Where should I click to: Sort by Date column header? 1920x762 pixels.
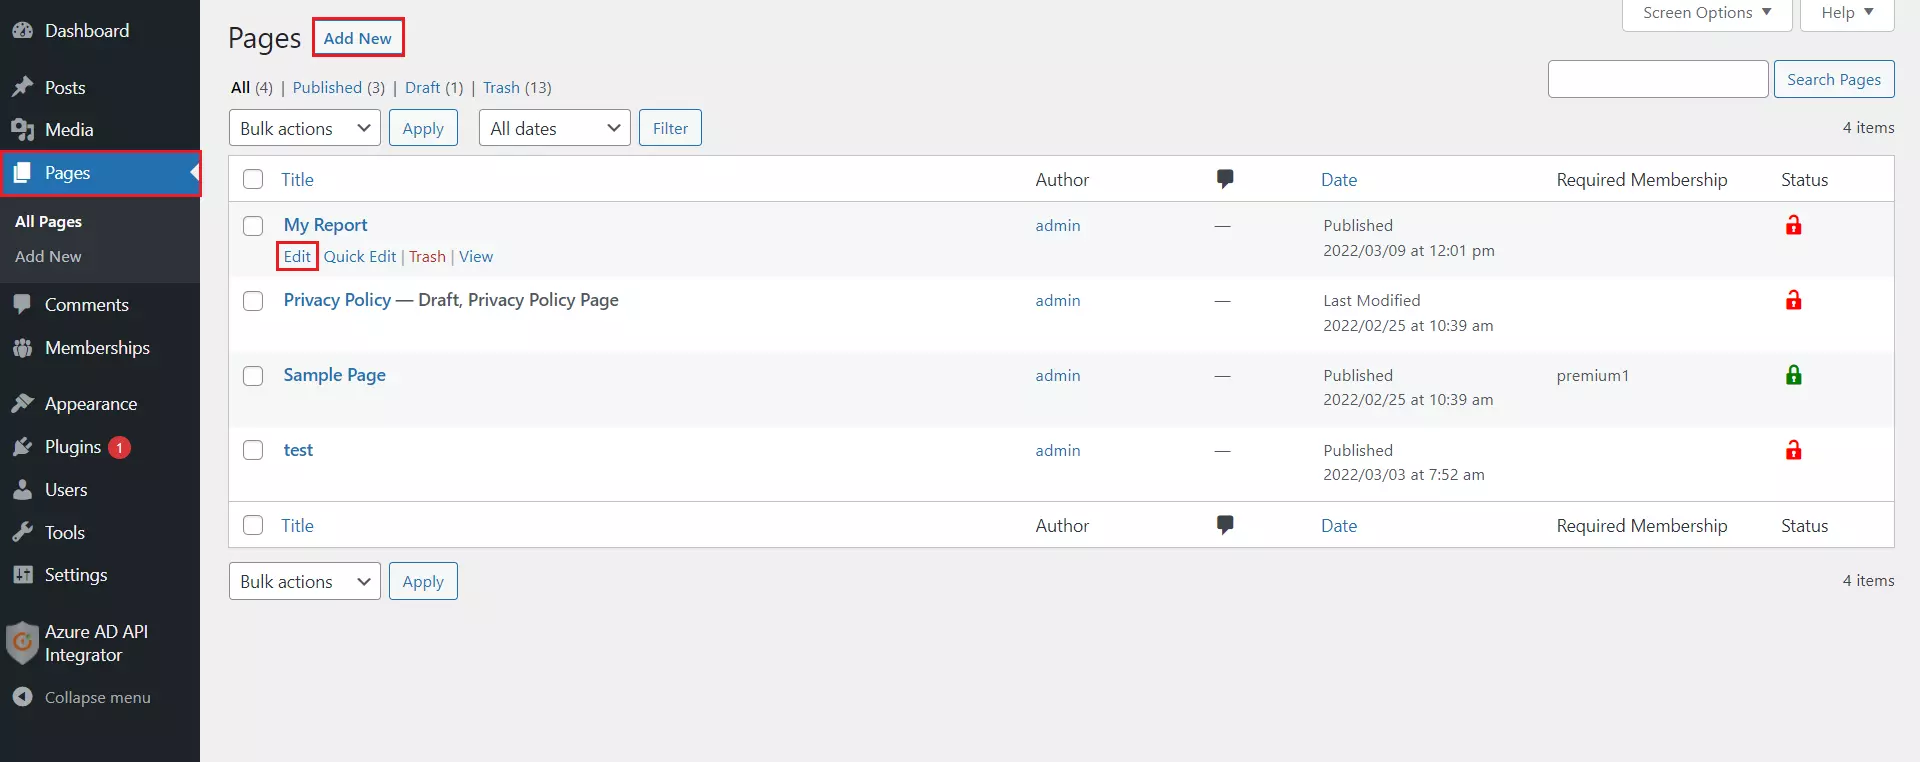(x=1339, y=180)
